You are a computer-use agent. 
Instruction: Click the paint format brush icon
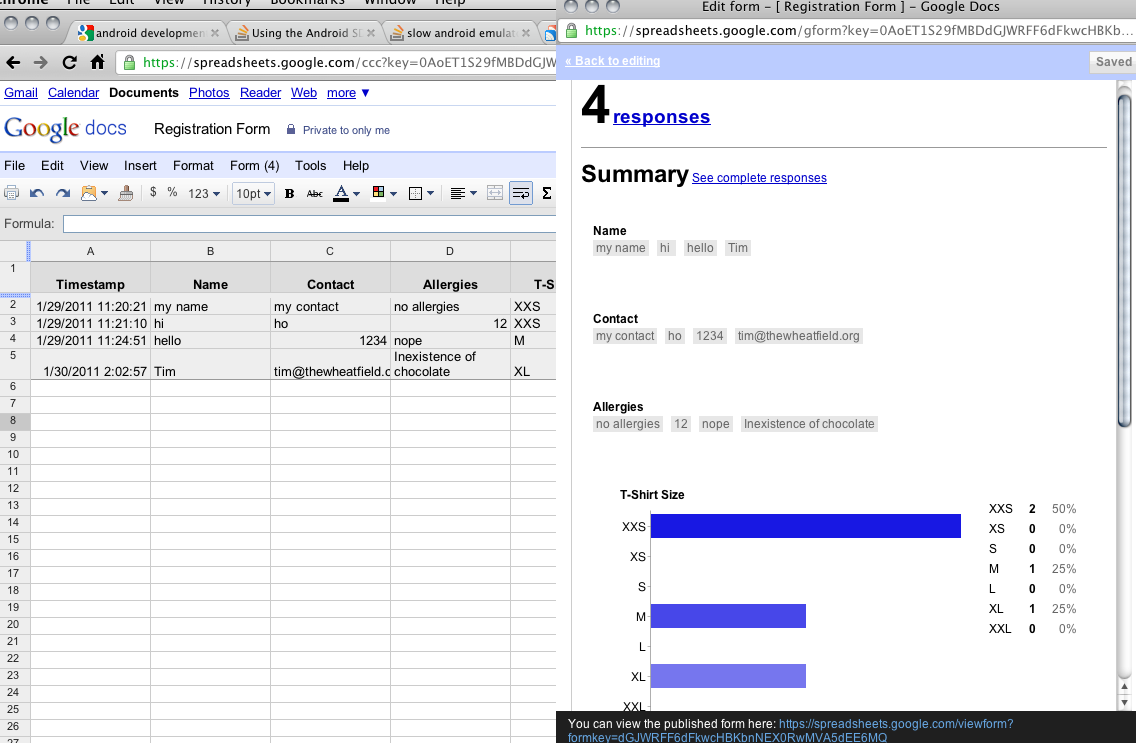[x=125, y=193]
